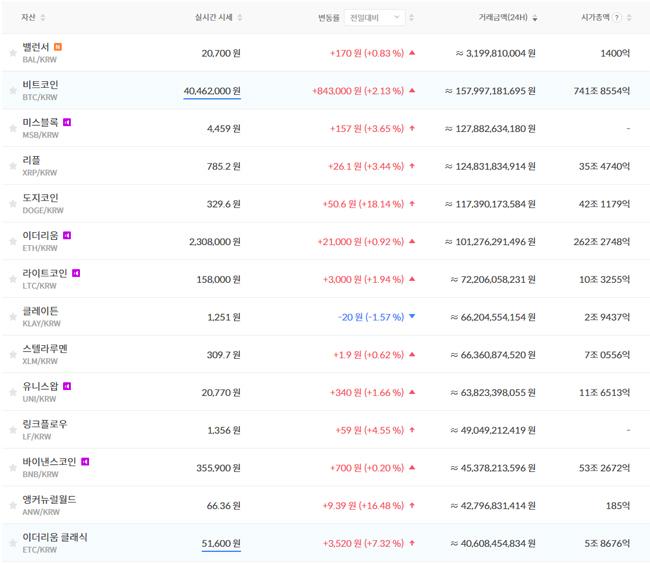Click sort arrows beside the 전일대비 dropdown
The height and width of the screenshot is (563, 650).
point(412,18)
